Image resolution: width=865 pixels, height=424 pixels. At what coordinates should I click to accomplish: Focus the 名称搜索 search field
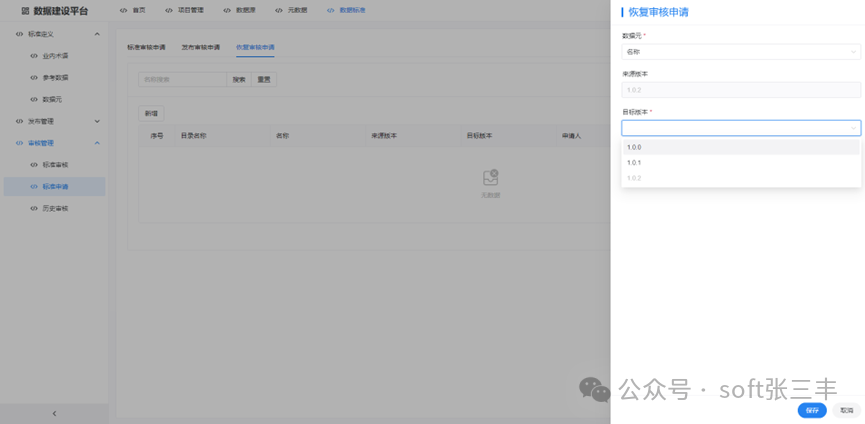(183, 79)
